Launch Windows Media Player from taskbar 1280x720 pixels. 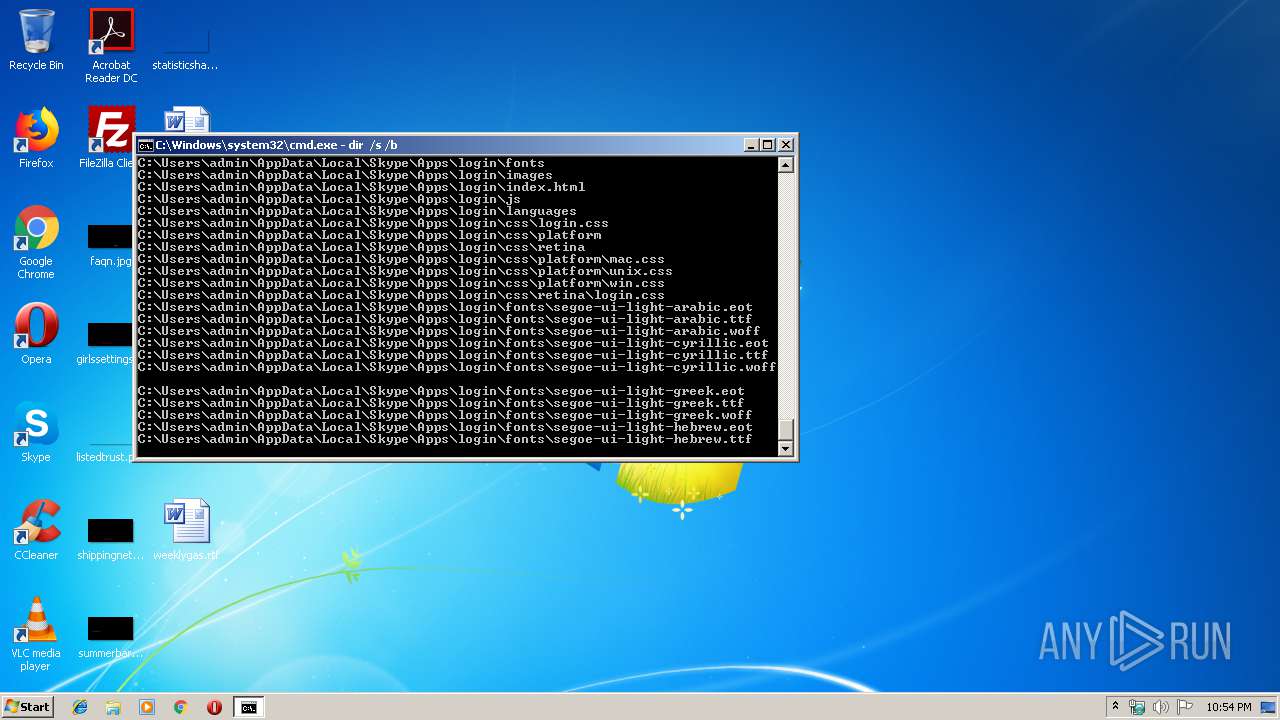(x=147, y=707)
